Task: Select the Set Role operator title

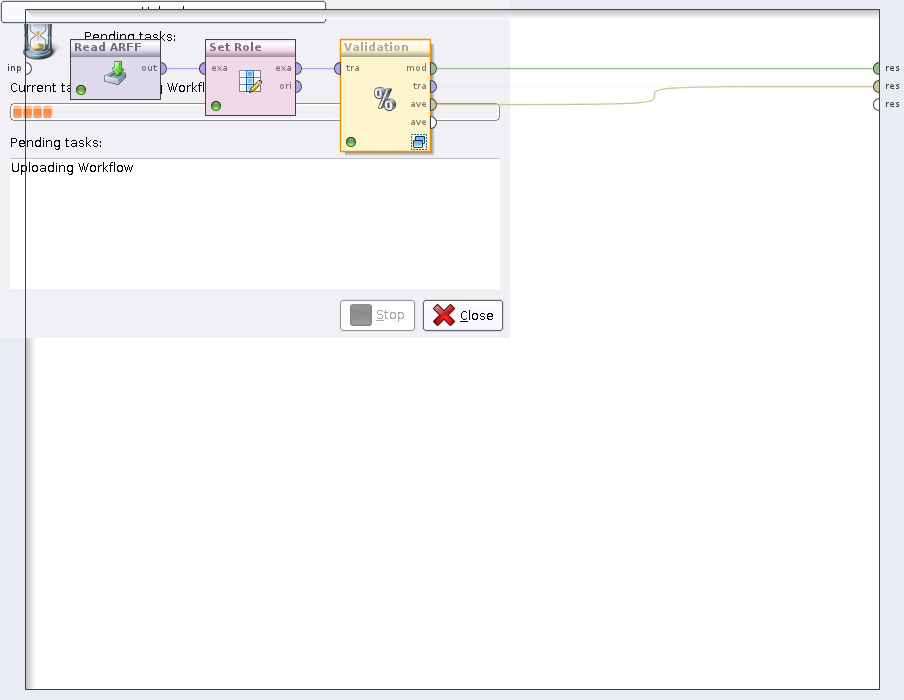Action: 235,47
